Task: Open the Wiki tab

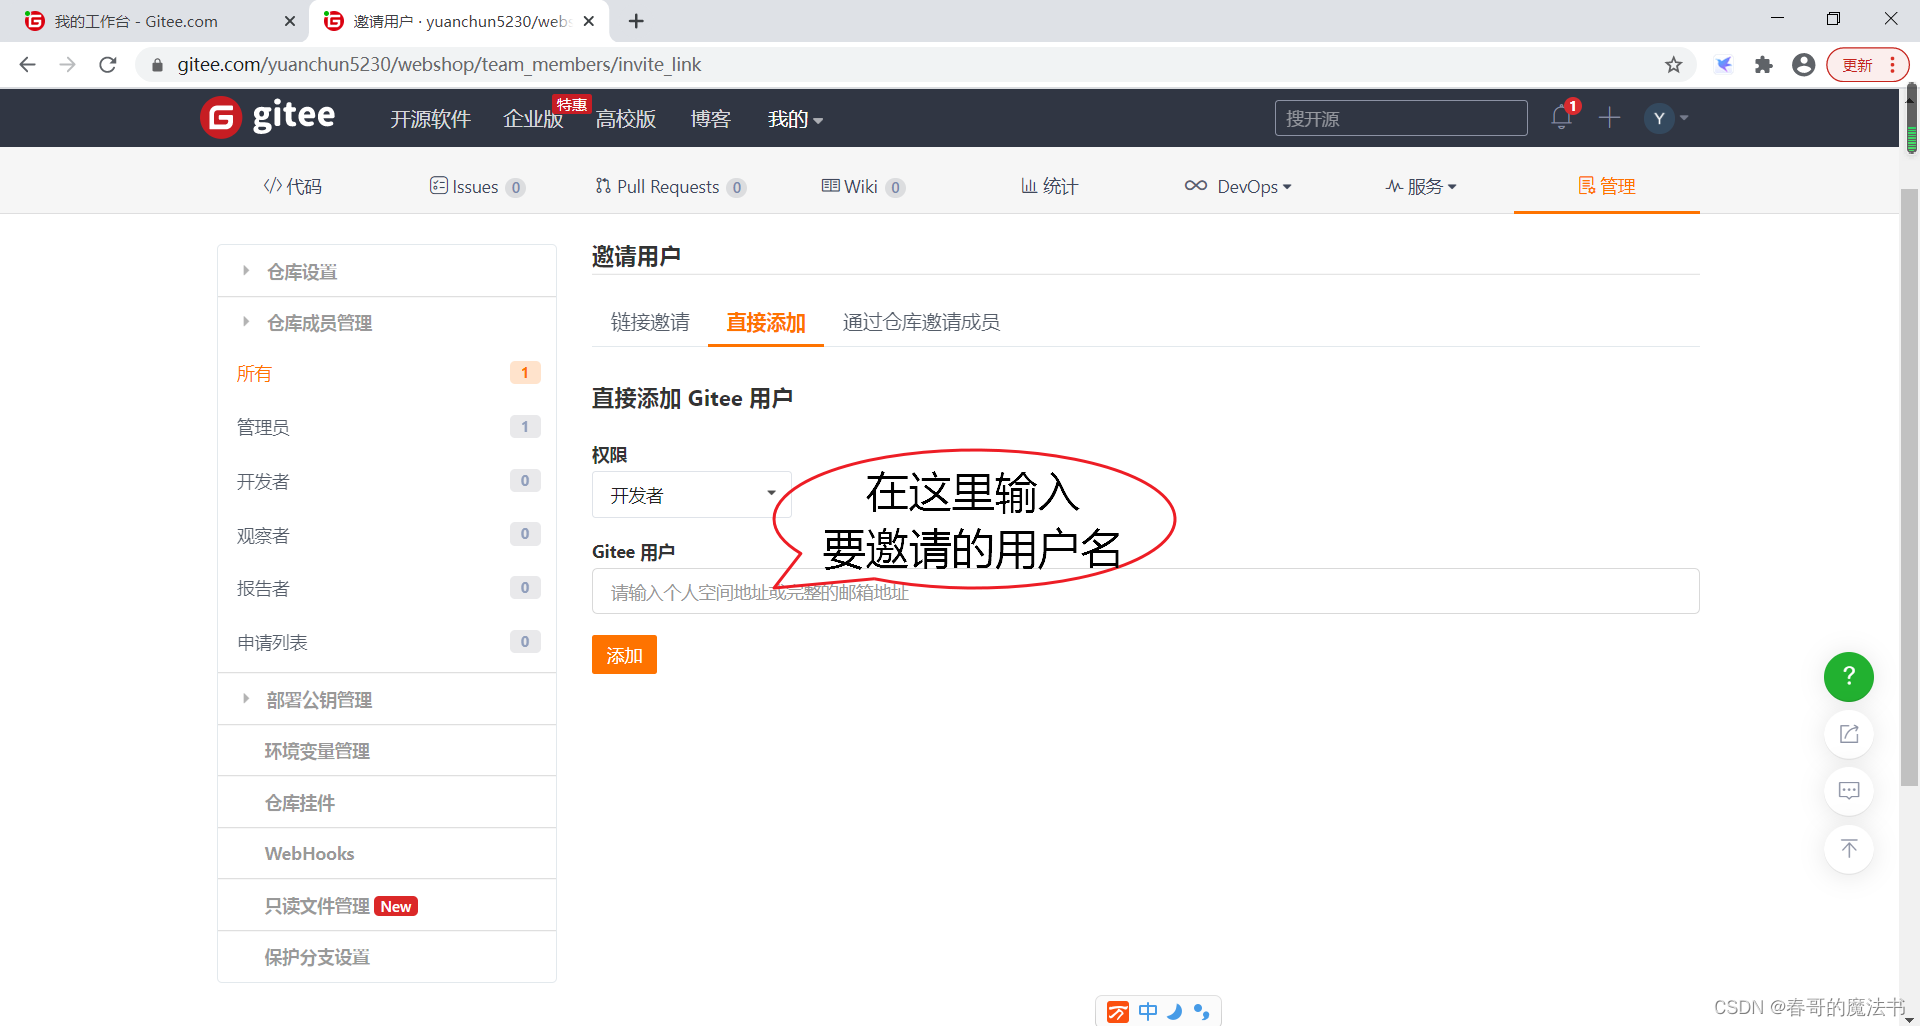Action: click(x=863, y=186)
